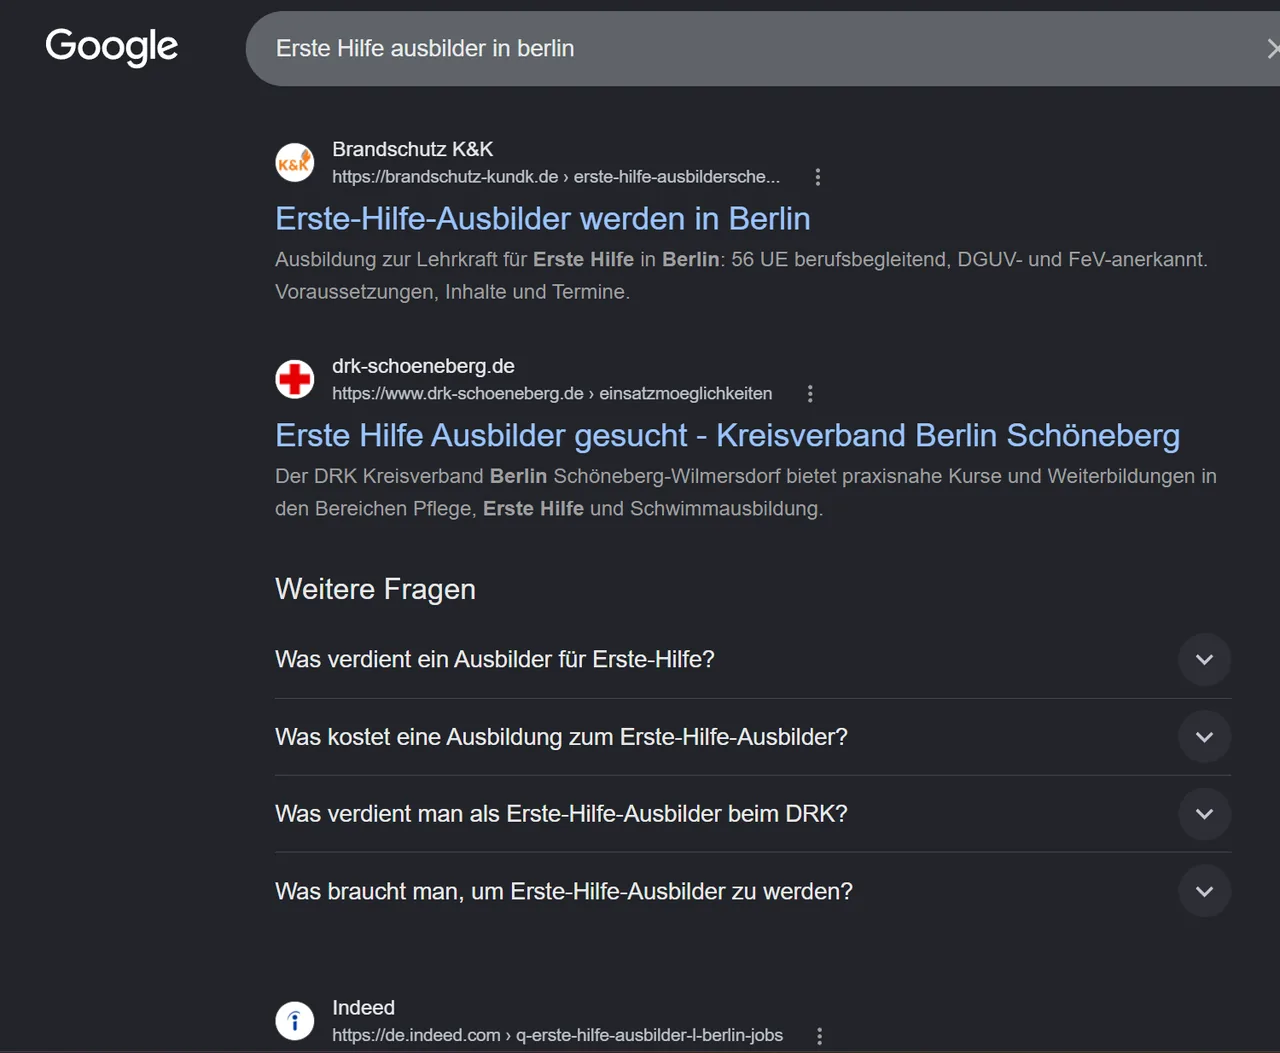Click snippet 'Der DRK Kreisverband Berlin Schöneberg-Wilmersdorf'
This screenshot has height=1053, width=1280.
[x=530, y=476]
